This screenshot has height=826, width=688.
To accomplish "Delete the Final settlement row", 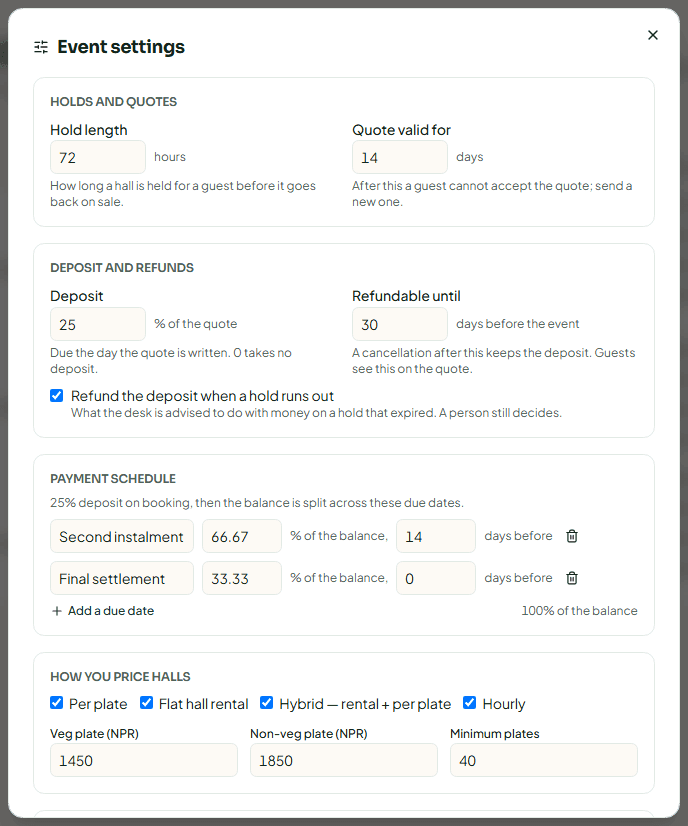I will tap(572, 578).
